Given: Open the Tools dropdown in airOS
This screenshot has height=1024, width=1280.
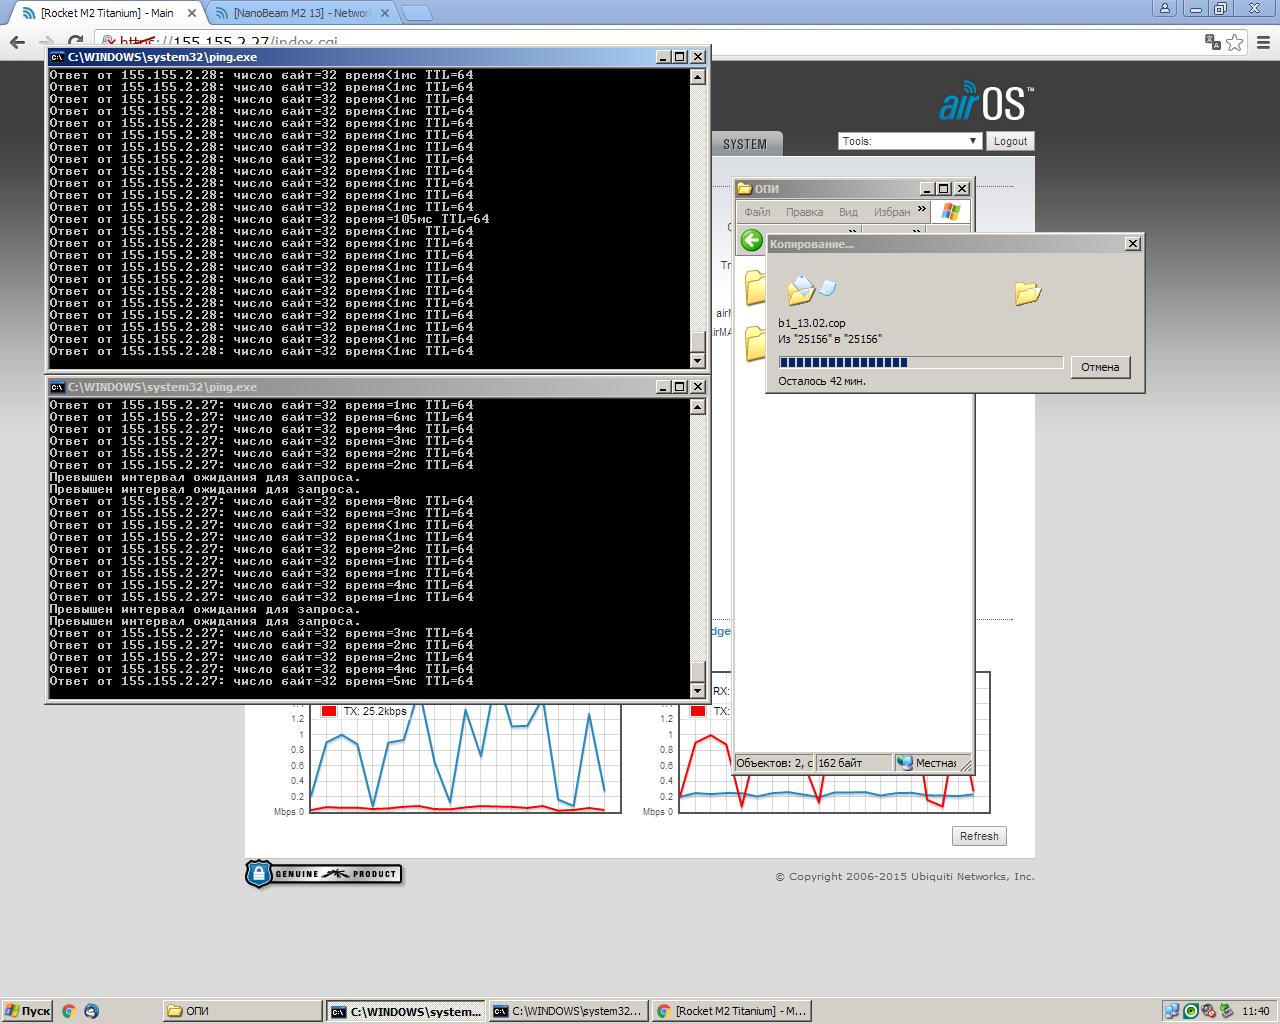Looking at the screenshot, I should click(909, 141).
